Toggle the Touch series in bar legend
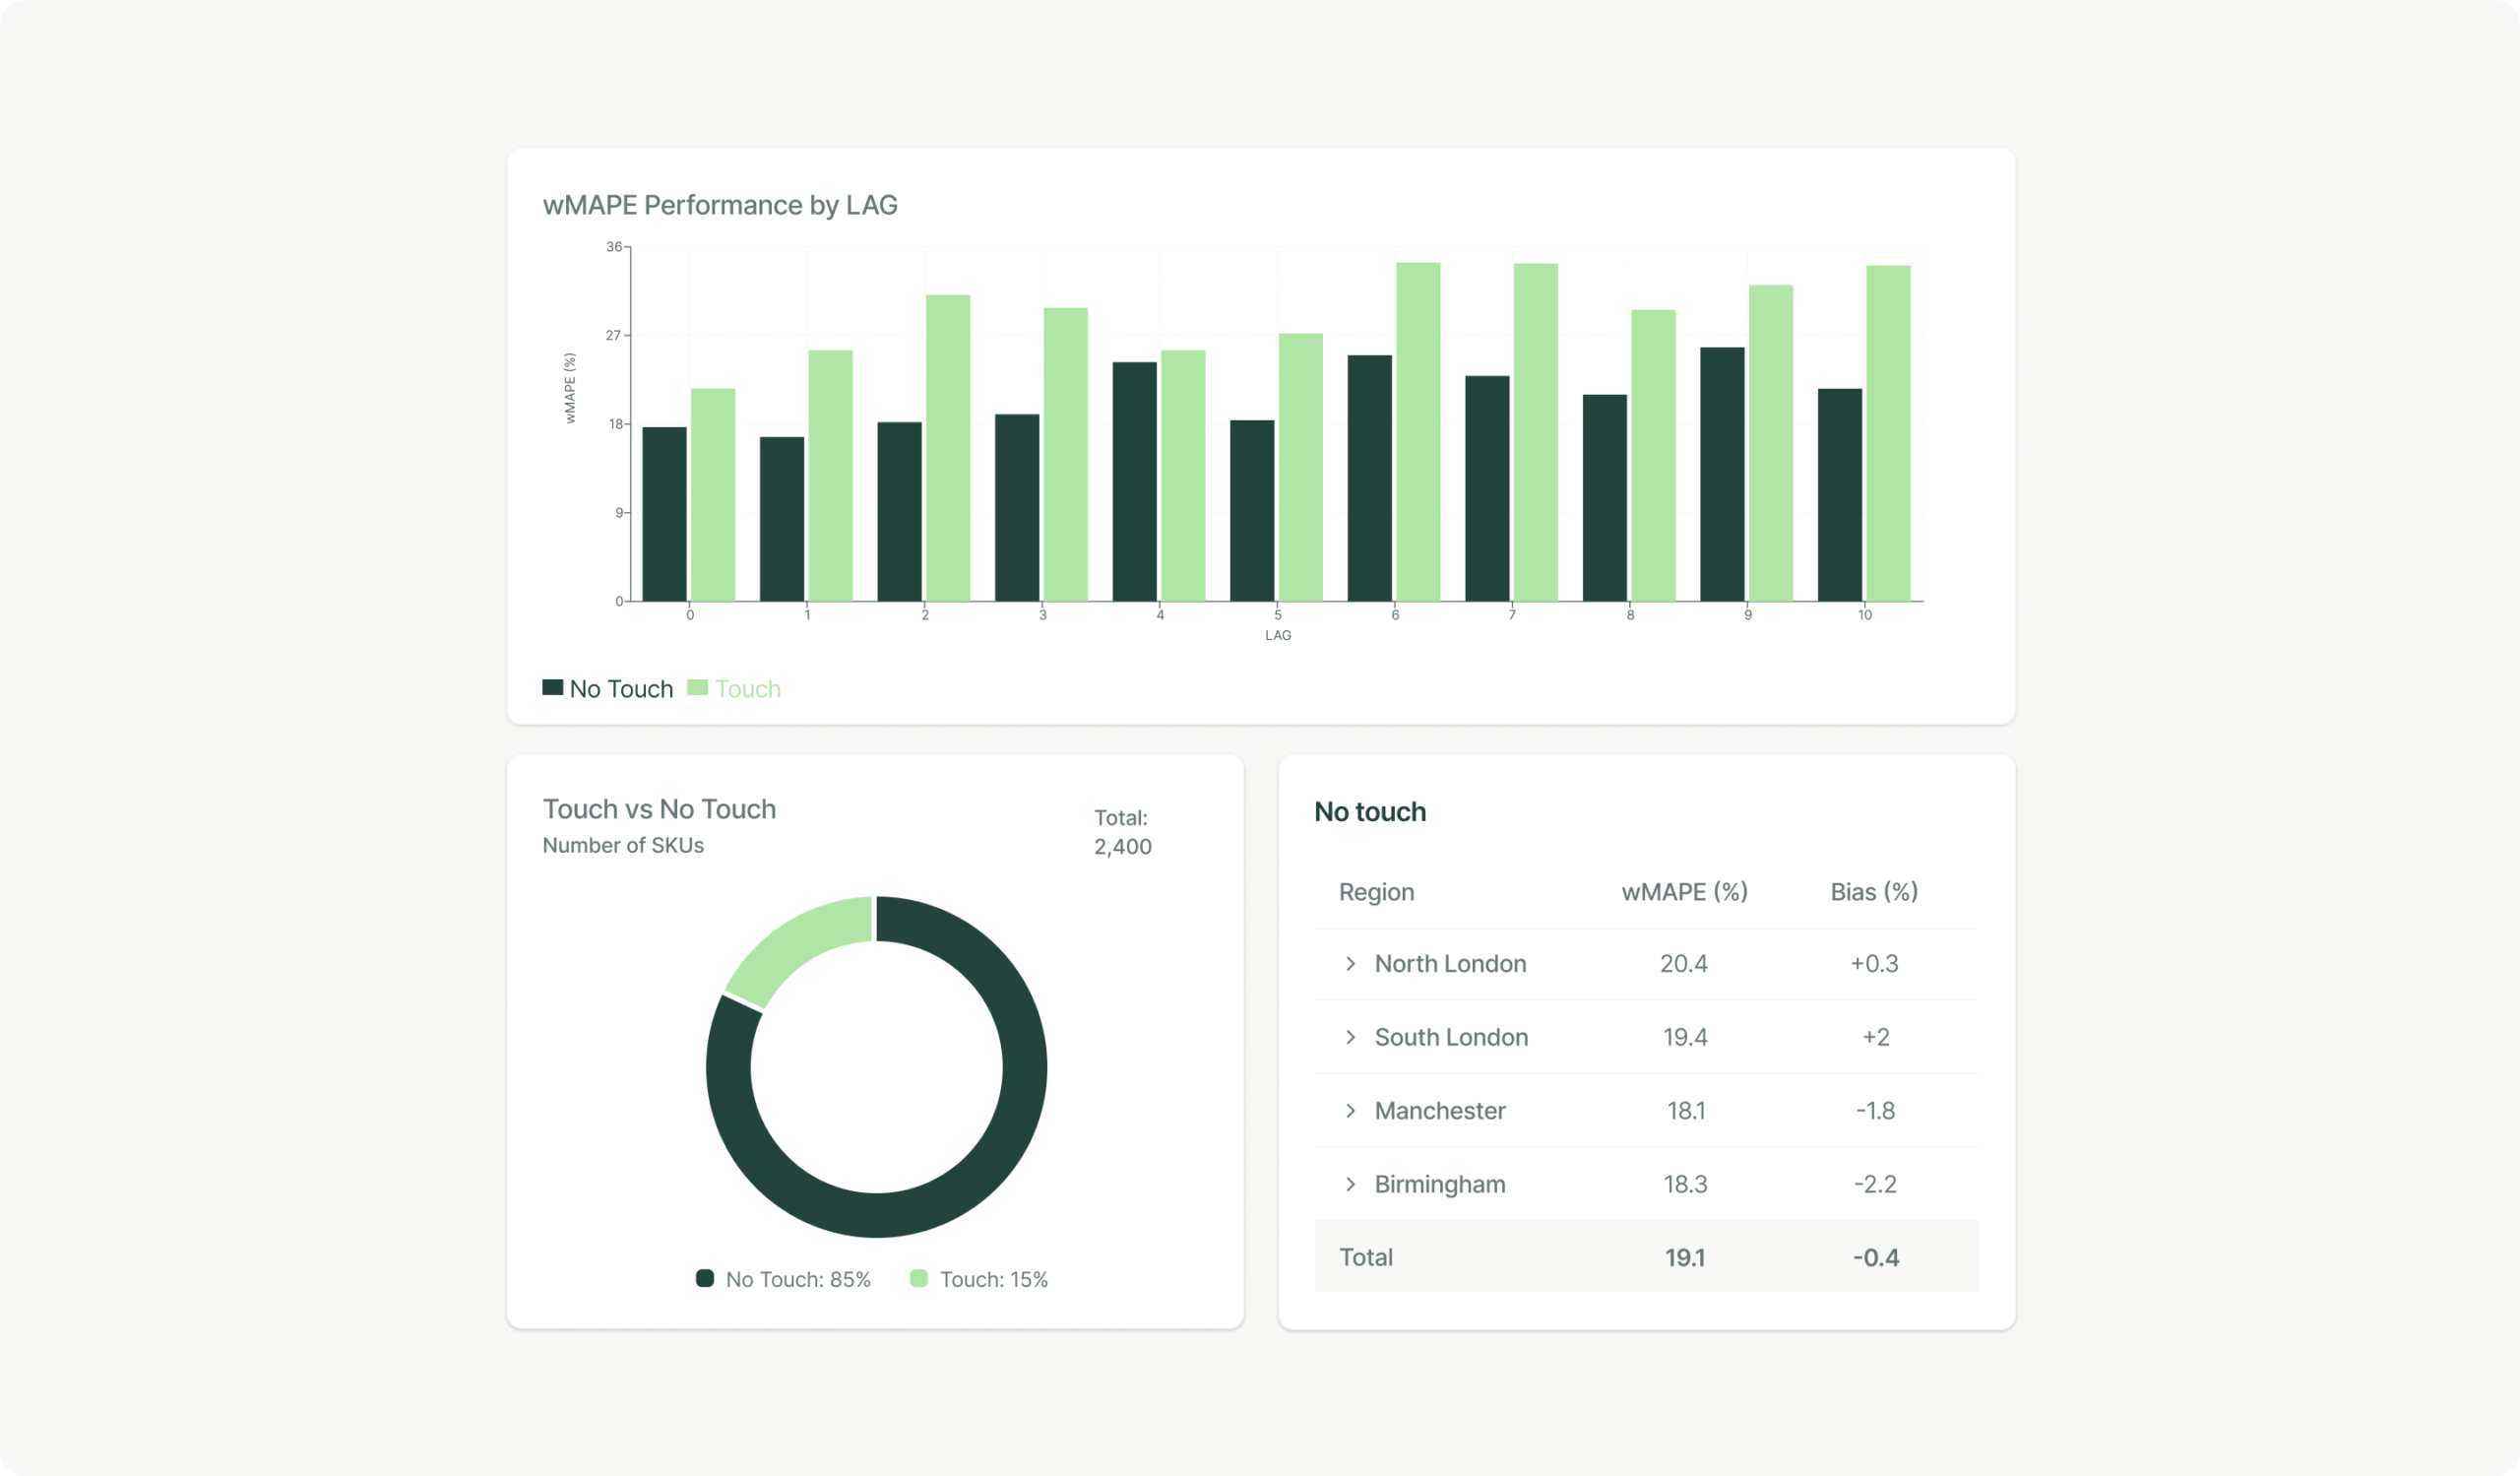This screenshot has width=2520, height=1476. click(746, 689)
